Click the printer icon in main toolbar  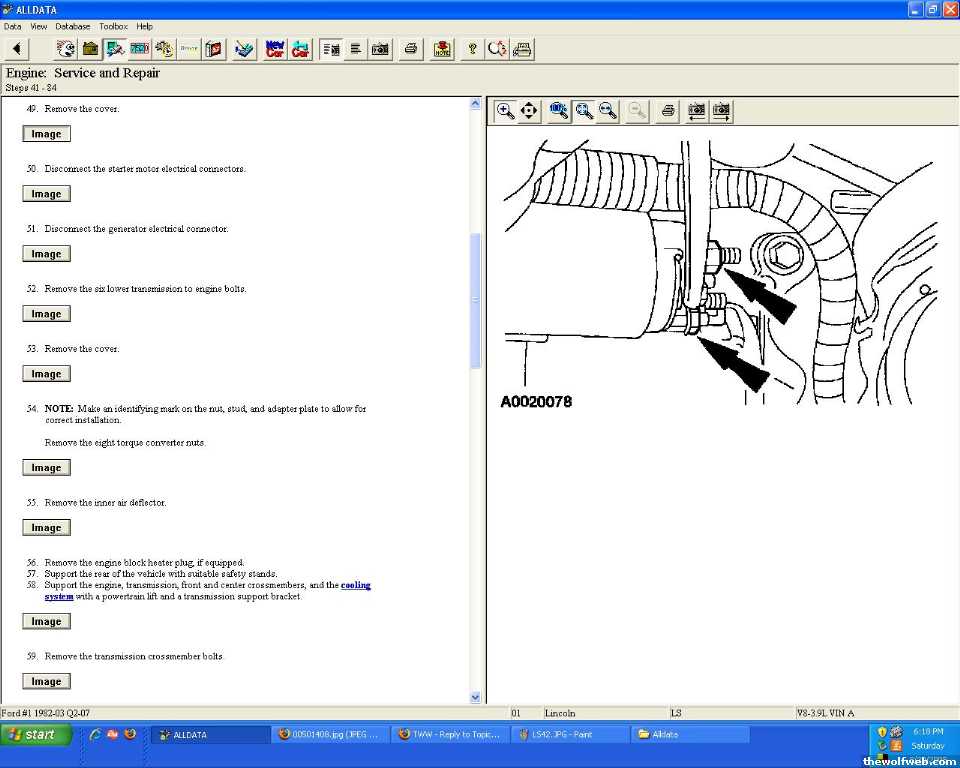[x=410, y=49]
